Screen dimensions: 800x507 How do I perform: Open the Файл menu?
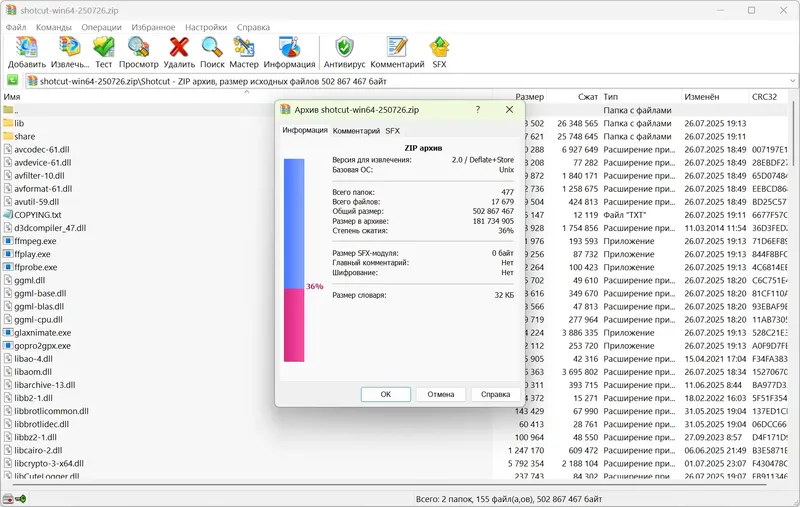click(x=16, y=27)
